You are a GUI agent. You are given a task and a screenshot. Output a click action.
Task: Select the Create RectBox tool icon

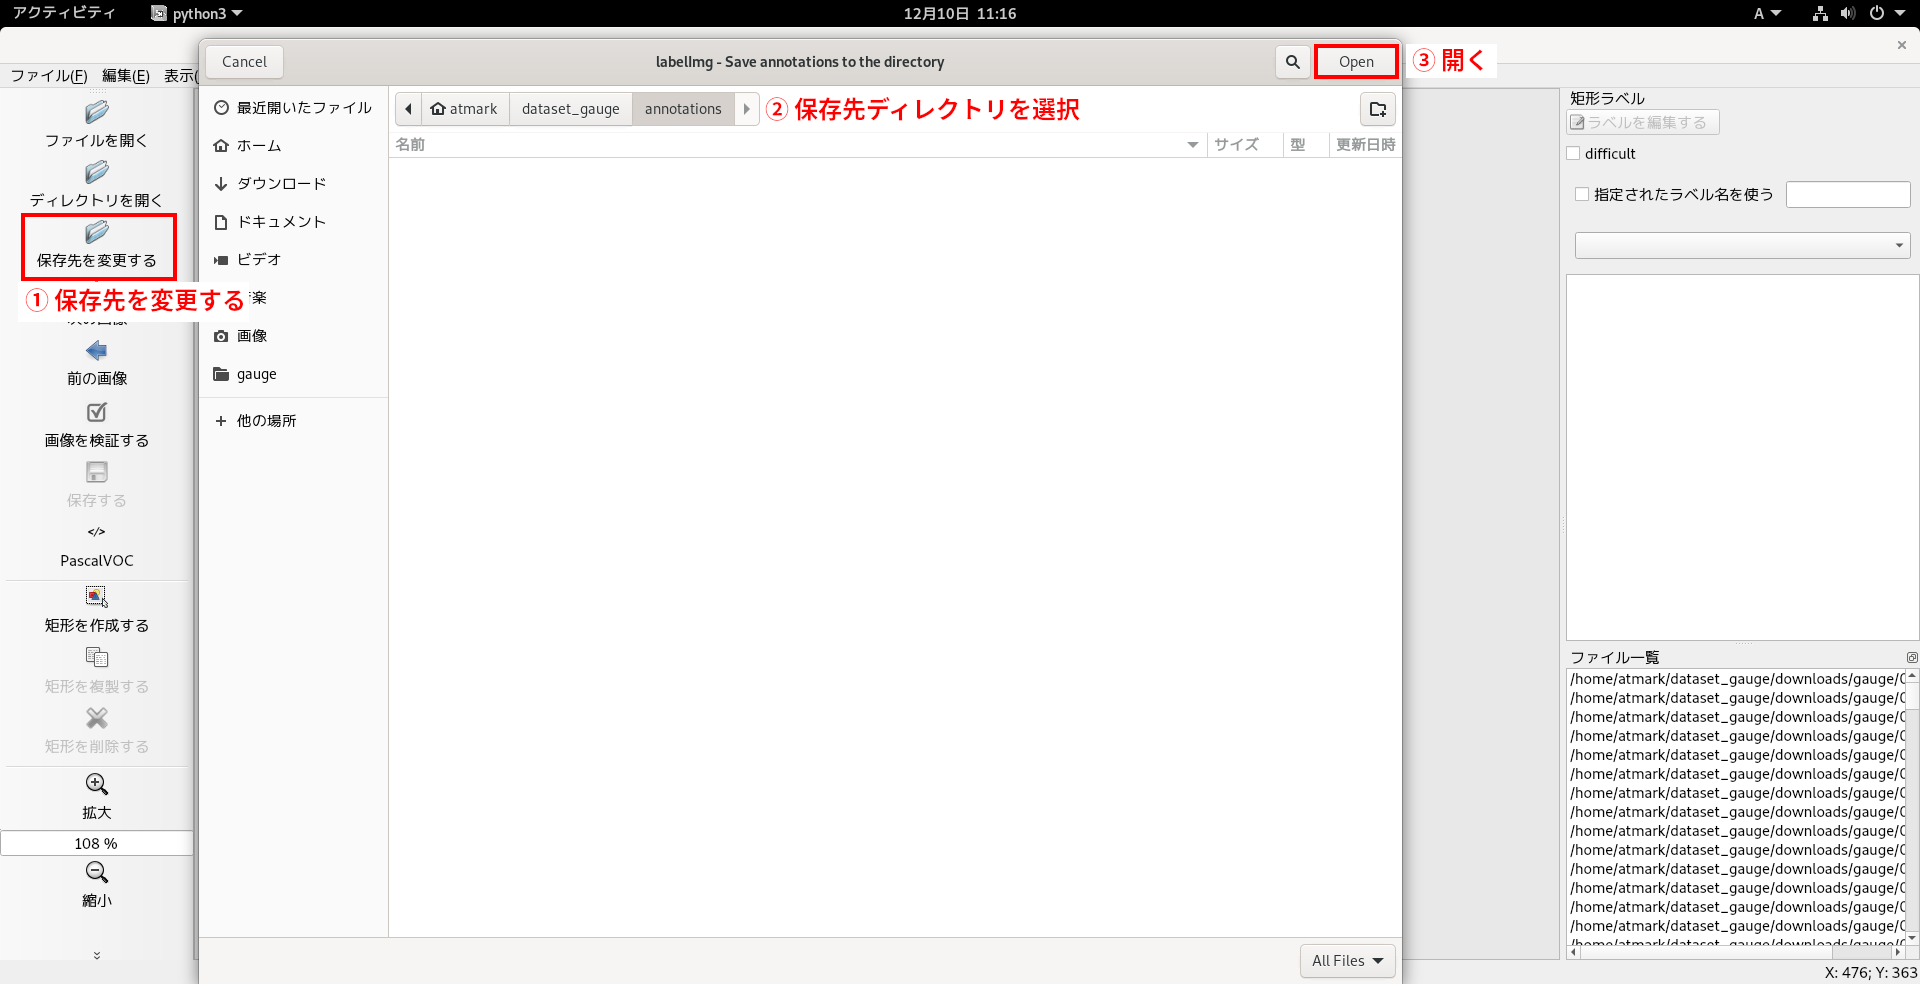click(x=97, y=597)
